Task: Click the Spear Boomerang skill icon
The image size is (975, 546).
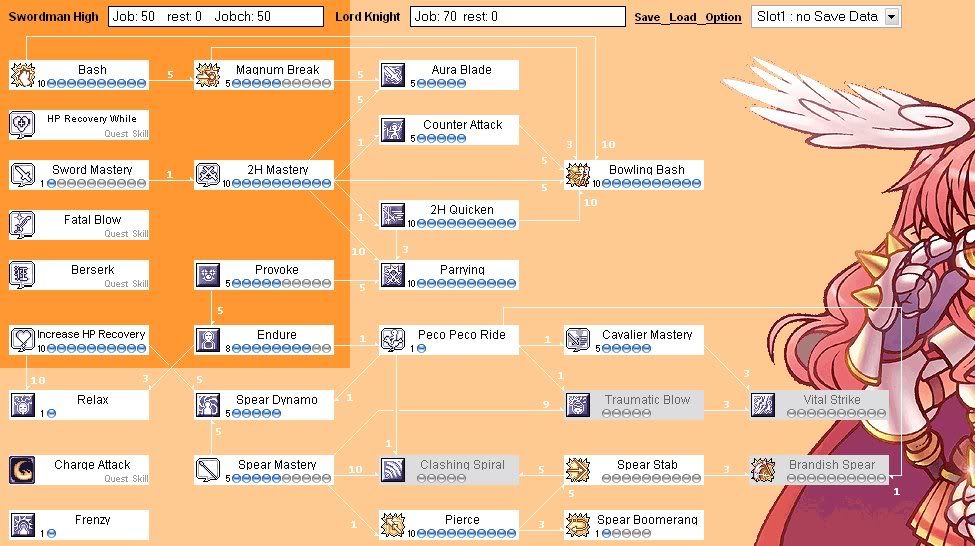Action: pos(578,525)
